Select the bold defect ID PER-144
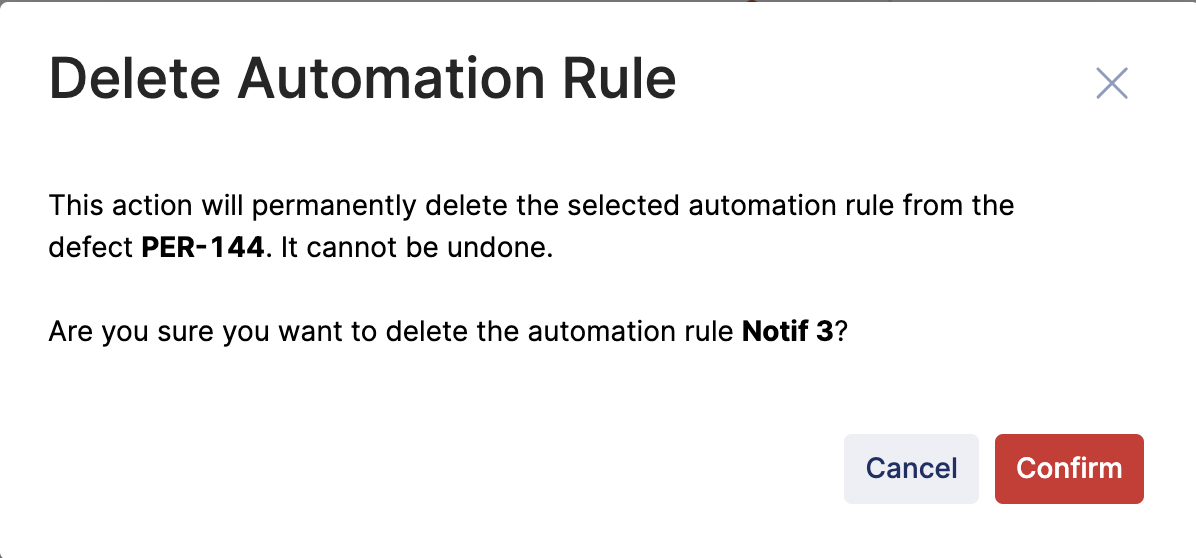This screenshot has width=1196, height=558. click(x=205, y=248)
